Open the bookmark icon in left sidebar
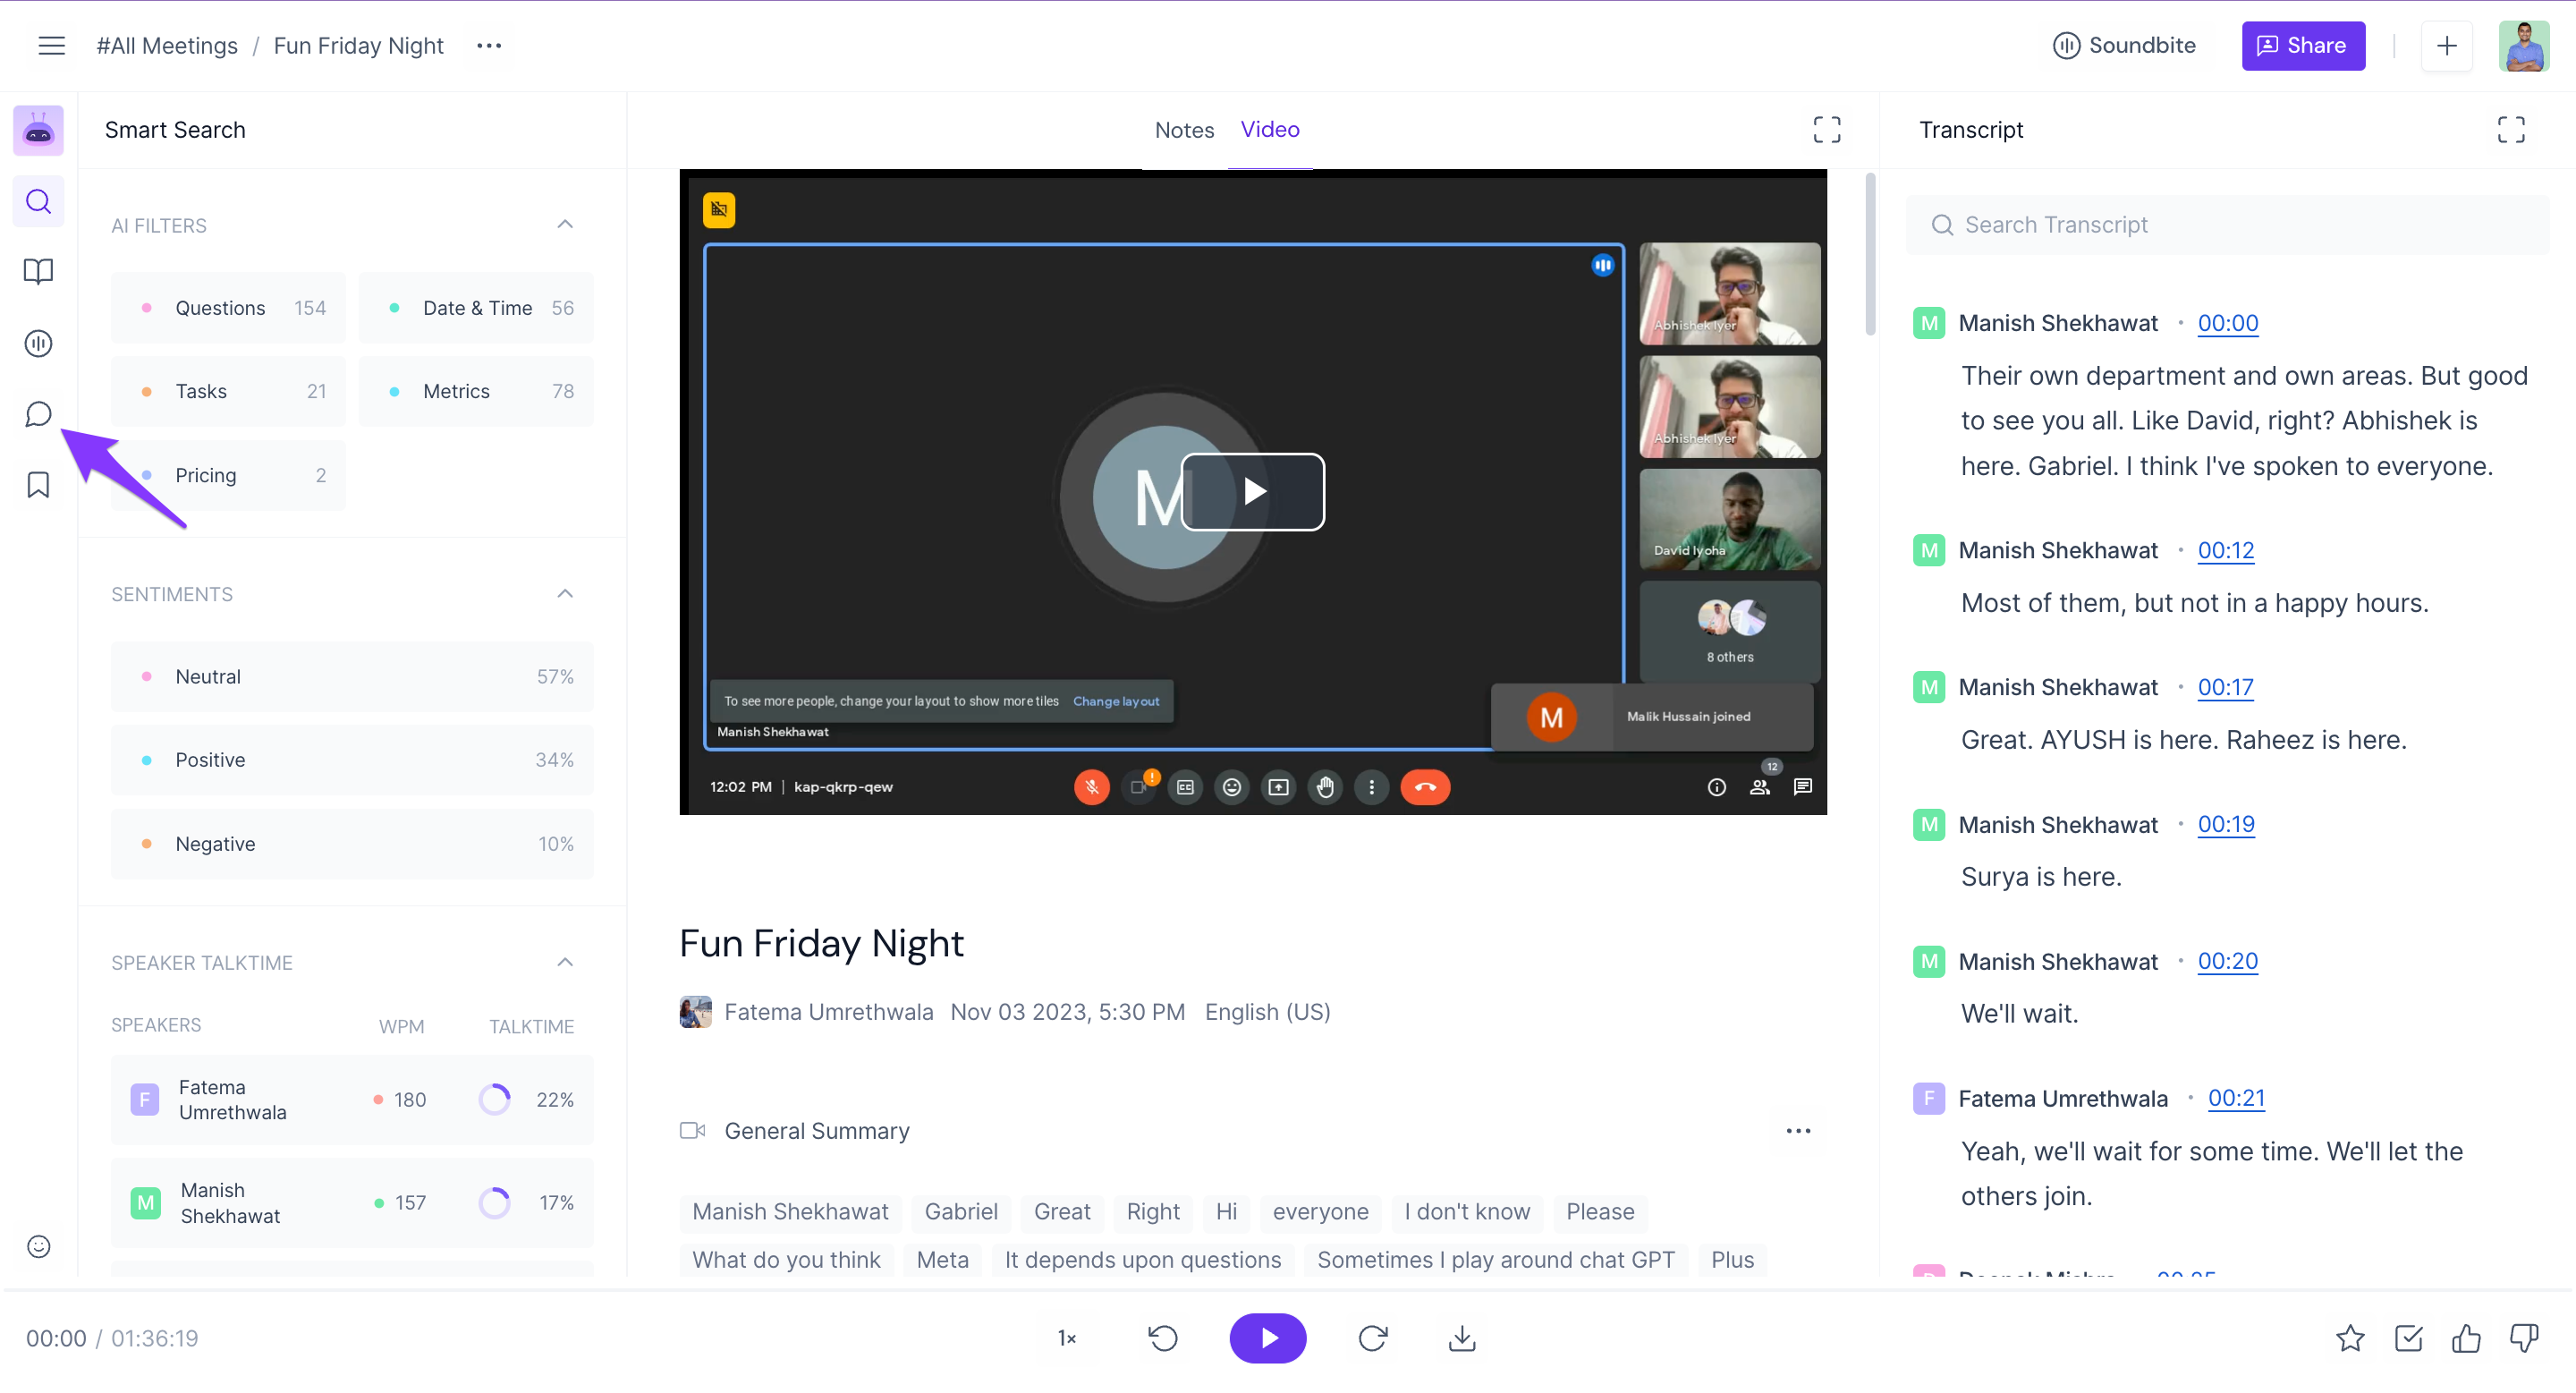The width and height of the screenshot is (2576, 1393). pos(38,485)
